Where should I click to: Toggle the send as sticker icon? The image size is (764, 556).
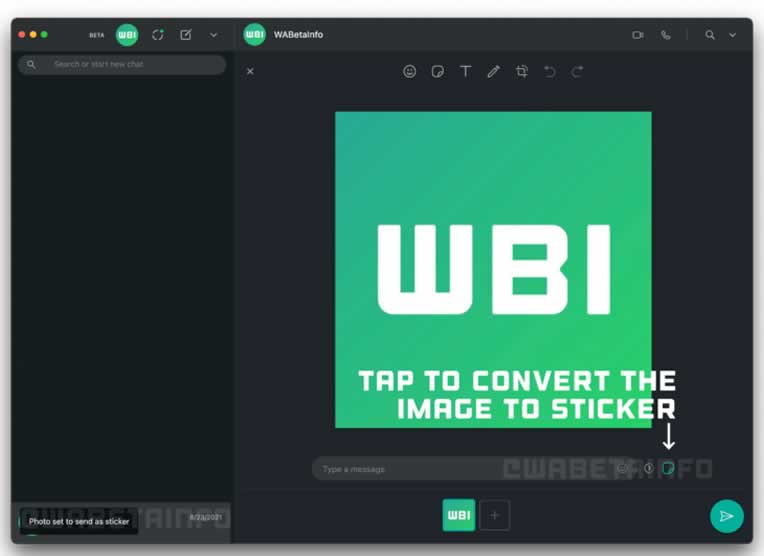(x=668, y=468)
